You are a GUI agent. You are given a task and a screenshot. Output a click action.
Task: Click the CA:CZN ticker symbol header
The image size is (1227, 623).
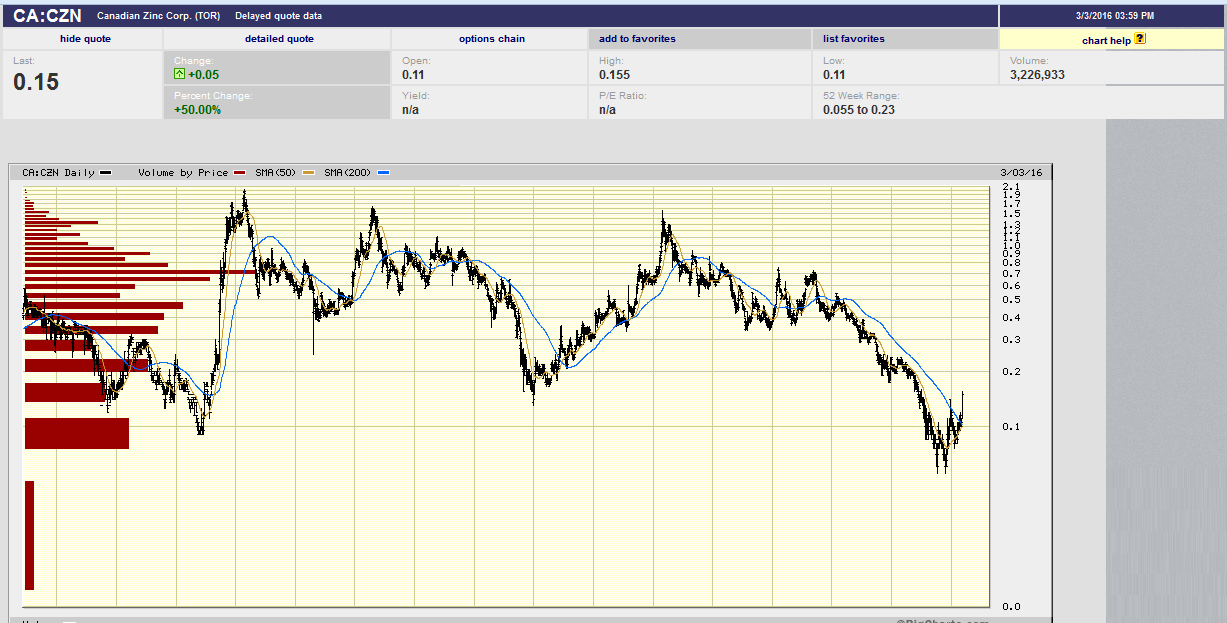coord(47,16)
